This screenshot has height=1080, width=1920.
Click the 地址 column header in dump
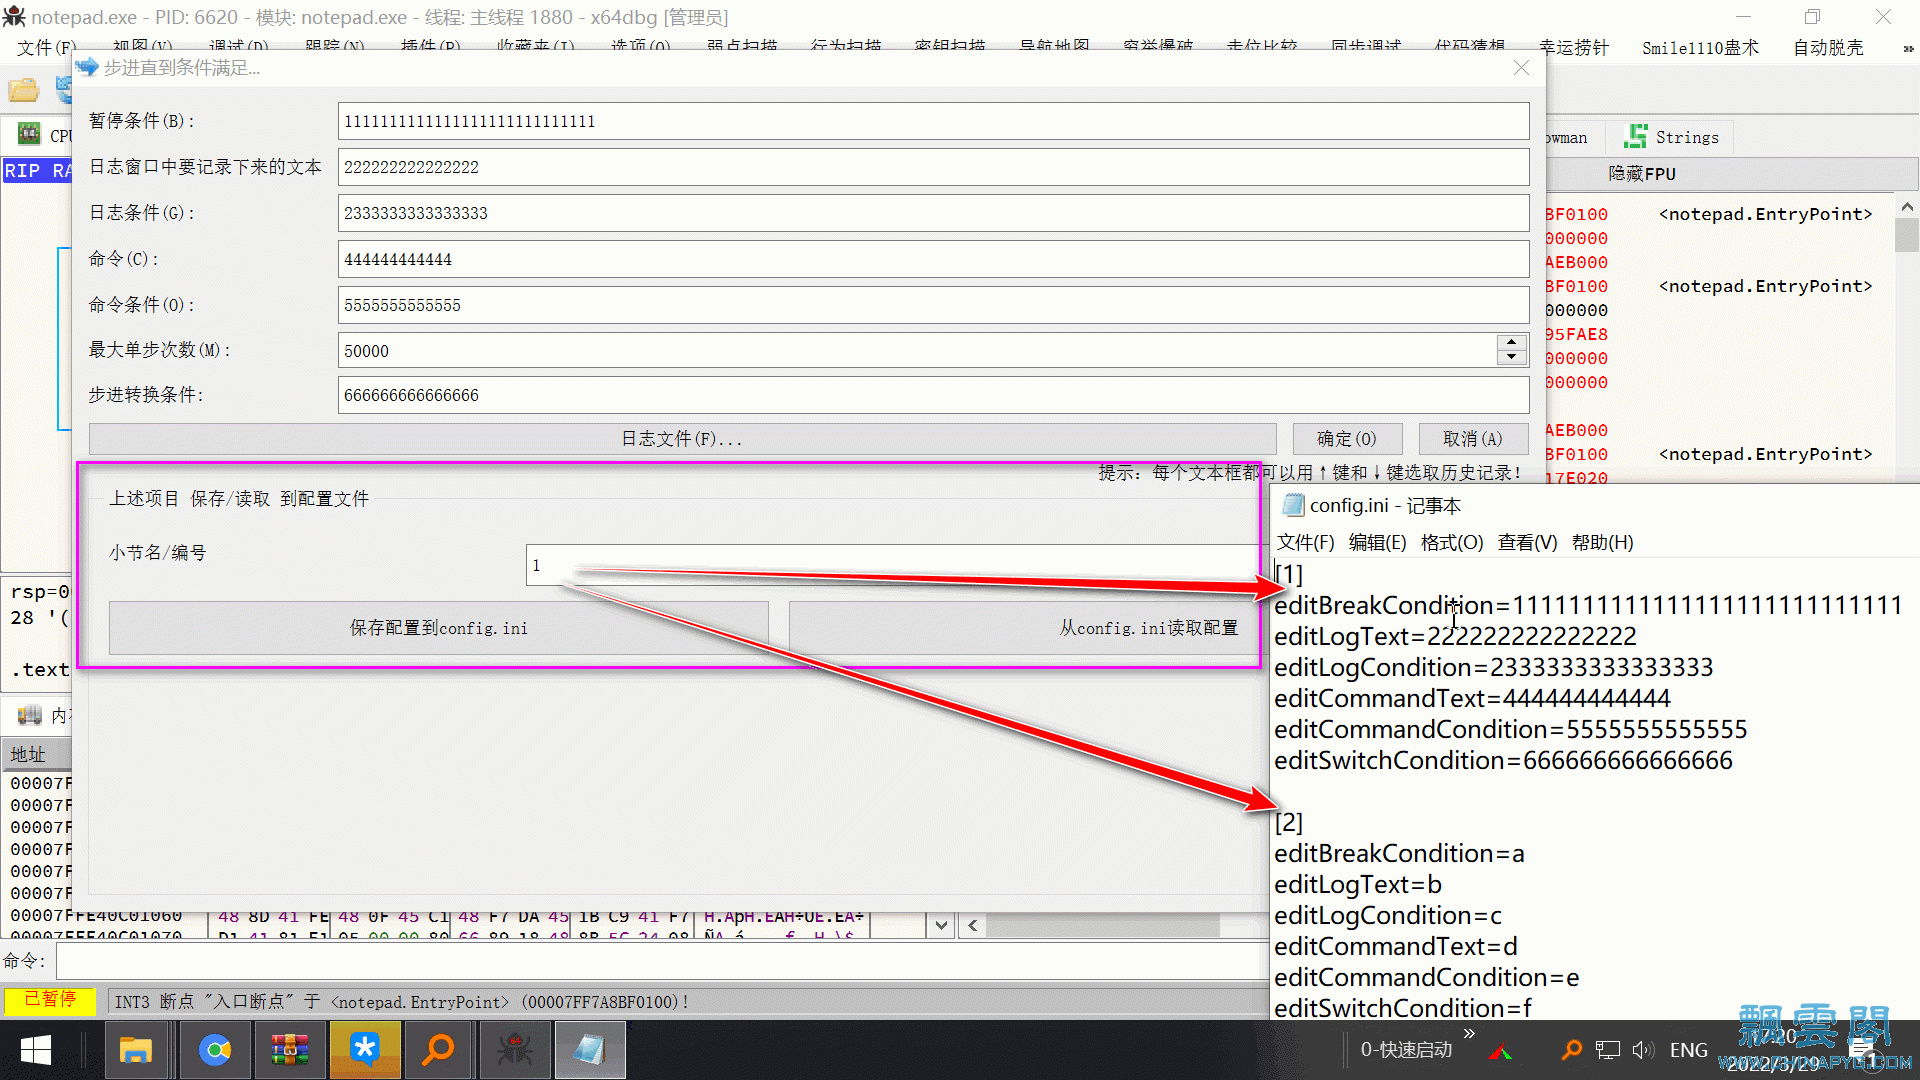point(36,754)
